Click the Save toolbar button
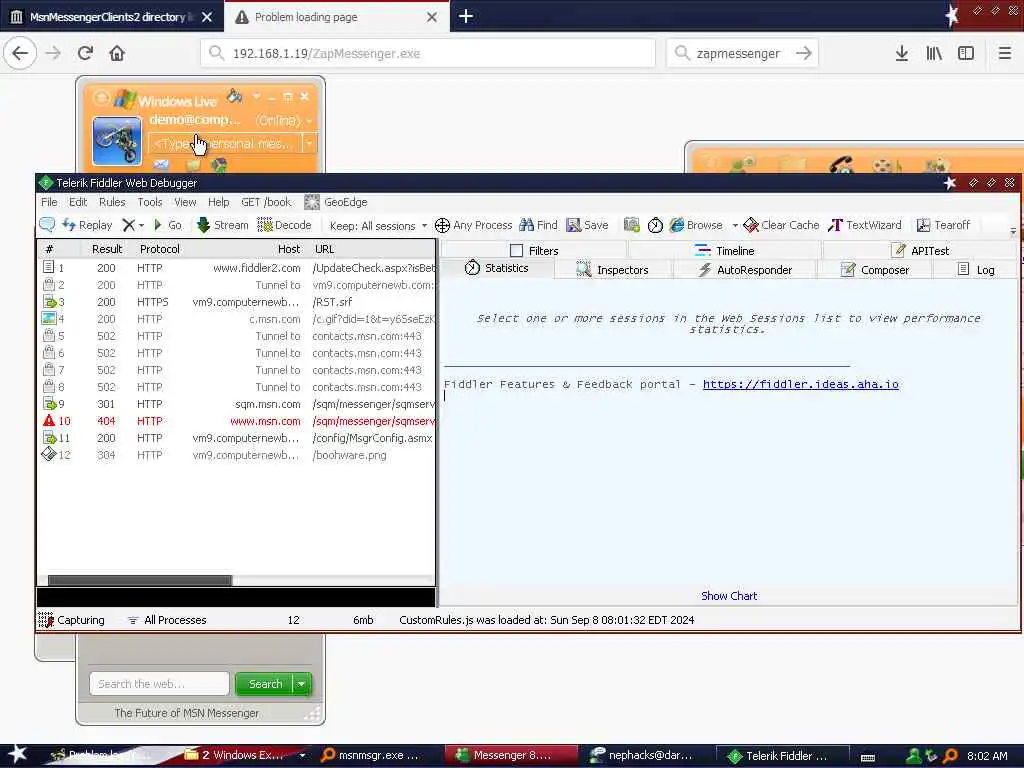 point(587,225)
